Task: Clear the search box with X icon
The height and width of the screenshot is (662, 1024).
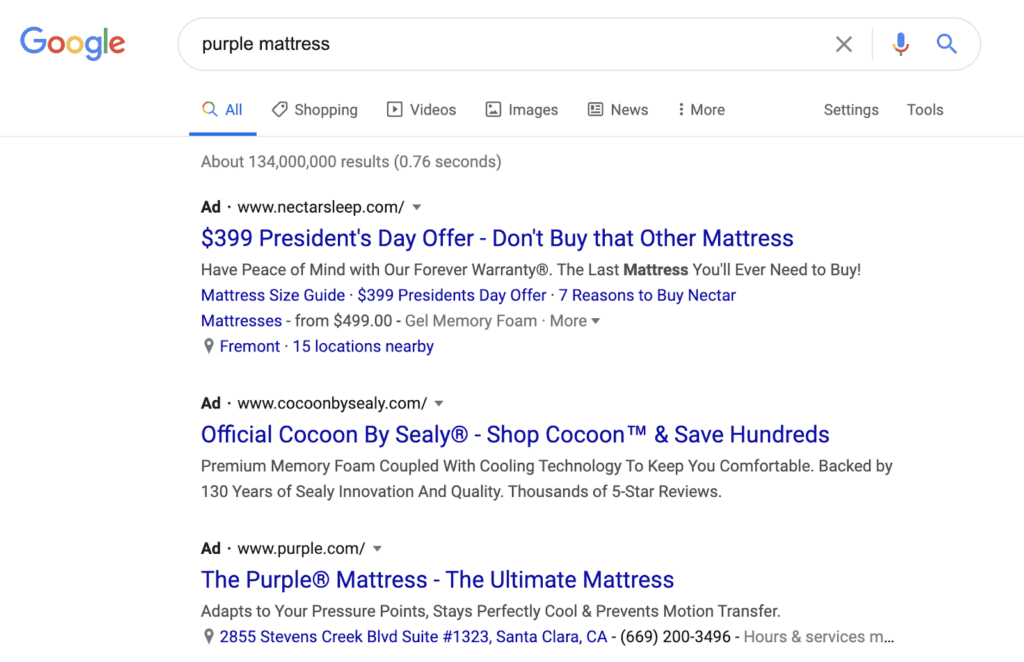Action: [x=844, y=44]
